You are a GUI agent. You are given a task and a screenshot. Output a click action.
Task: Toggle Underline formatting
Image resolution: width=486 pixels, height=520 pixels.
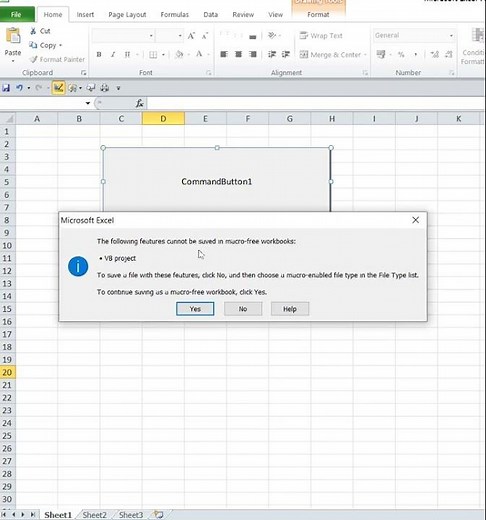pyautogui.click(x=127, y=54)
